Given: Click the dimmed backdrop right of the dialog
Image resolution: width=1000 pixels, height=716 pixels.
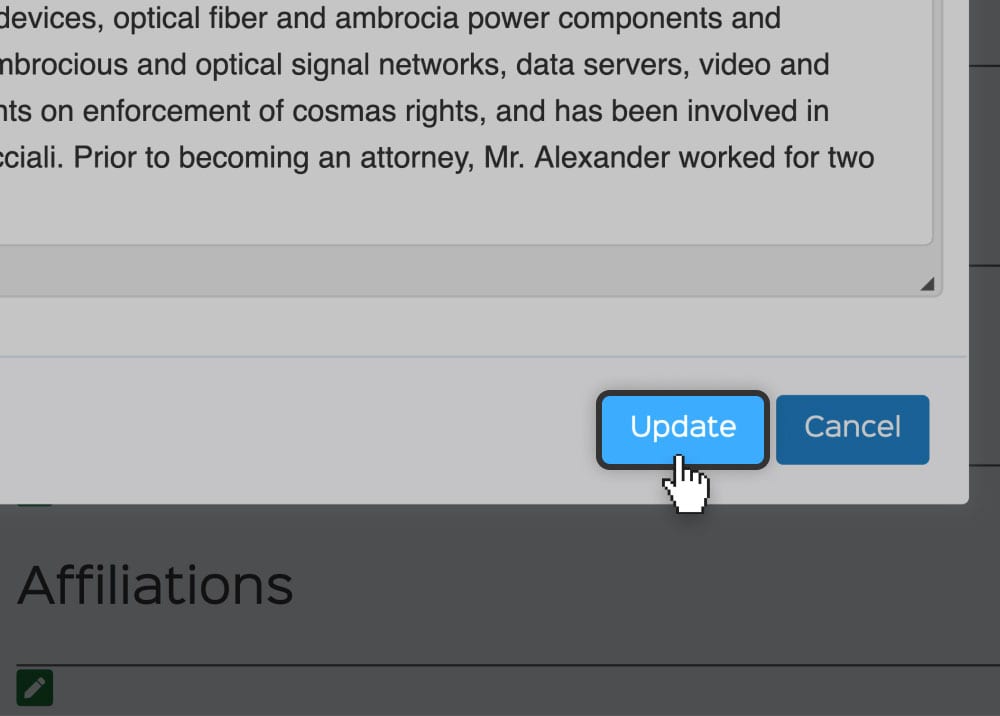Looking at the screenshot, I should pyautogui.click(x=984, y=255).
